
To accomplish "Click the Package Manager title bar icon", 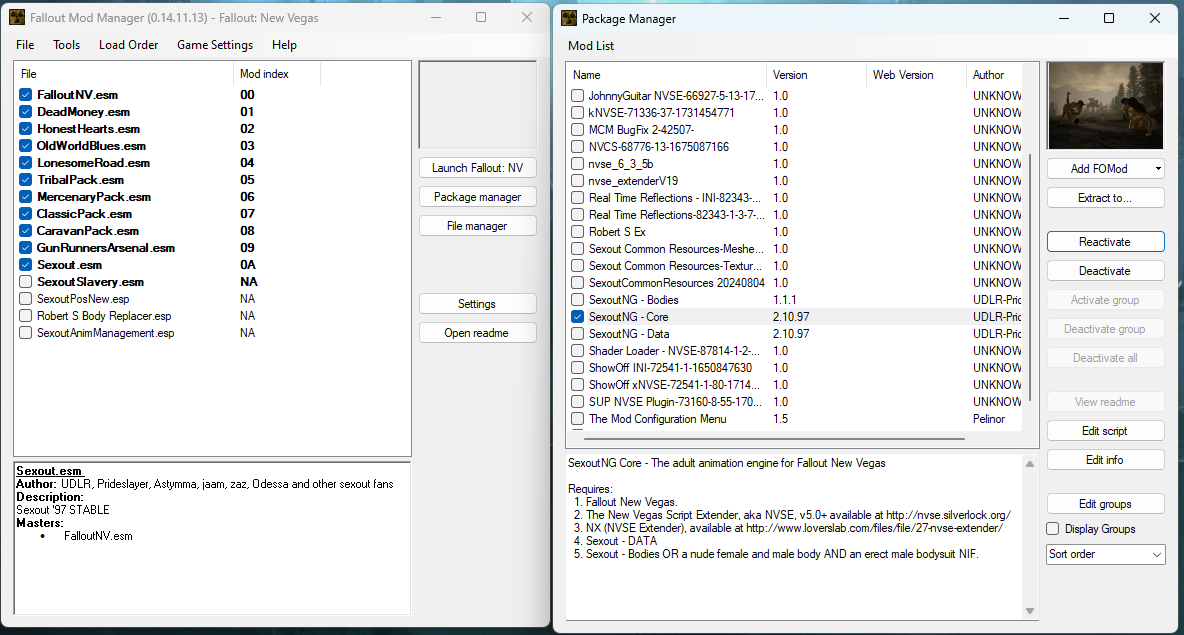I will 569,18.
